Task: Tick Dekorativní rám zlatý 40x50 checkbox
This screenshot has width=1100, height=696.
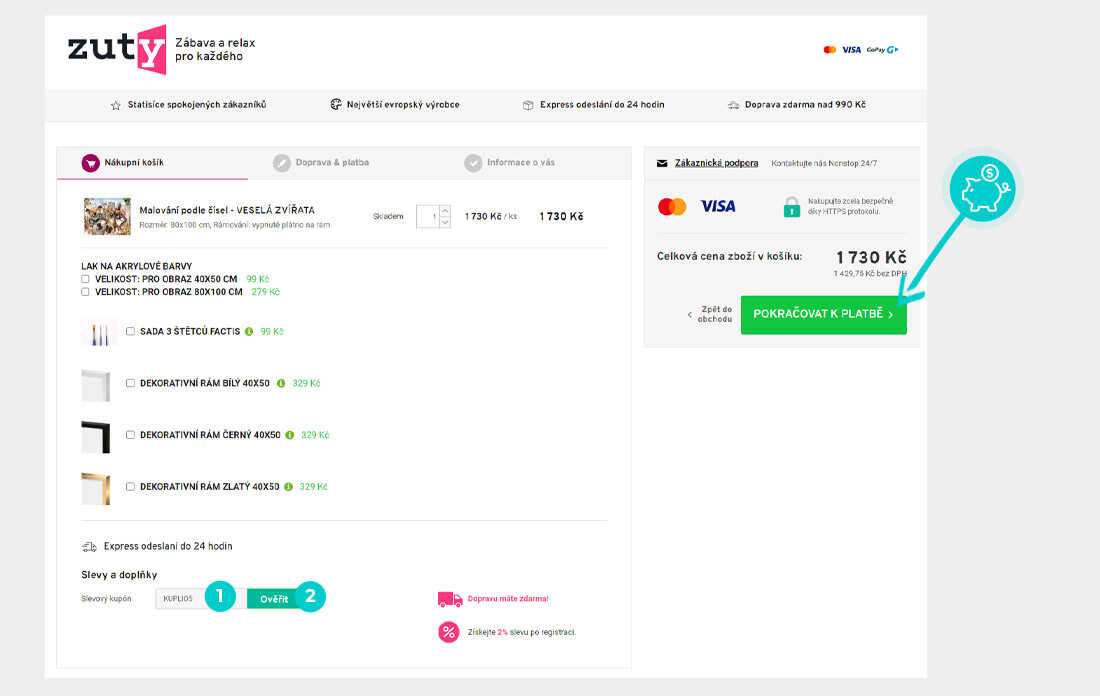Action: coord(131,487)
